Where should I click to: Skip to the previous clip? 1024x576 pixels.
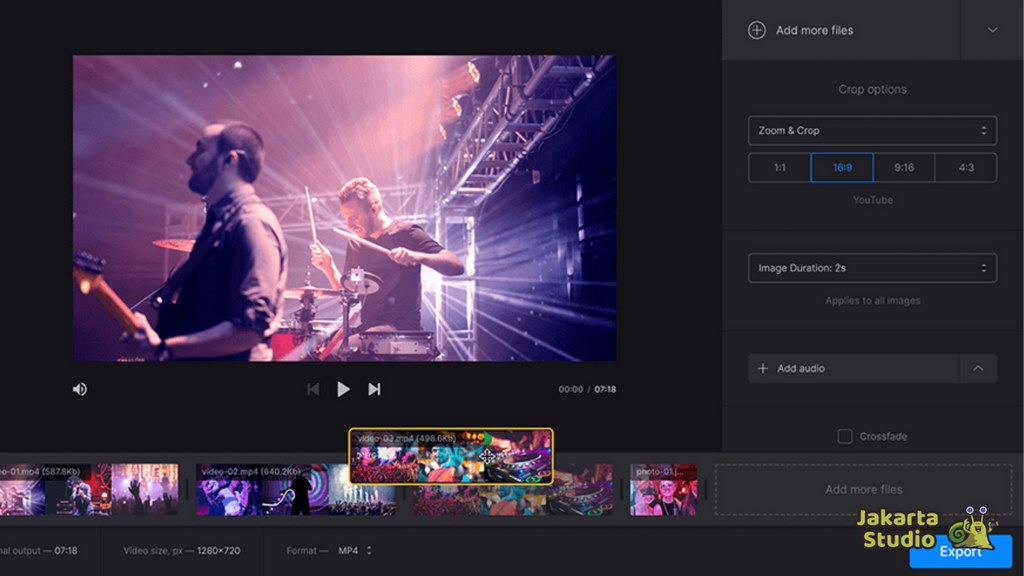[313, 389]
